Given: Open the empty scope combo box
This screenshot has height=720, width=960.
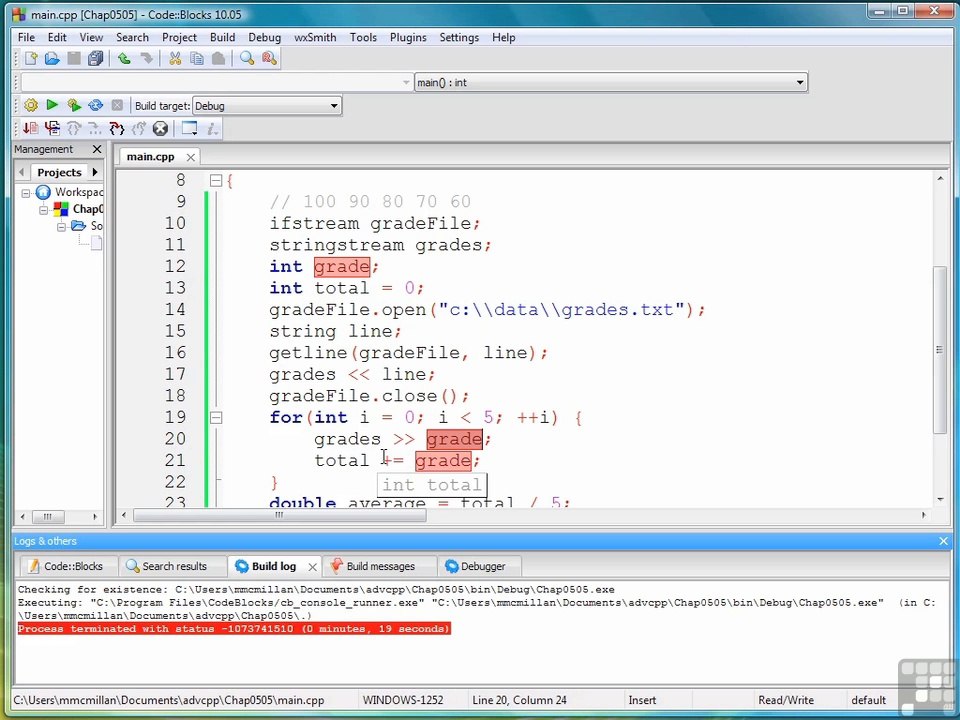Looking at the screenshot, I should click(217, 83).
